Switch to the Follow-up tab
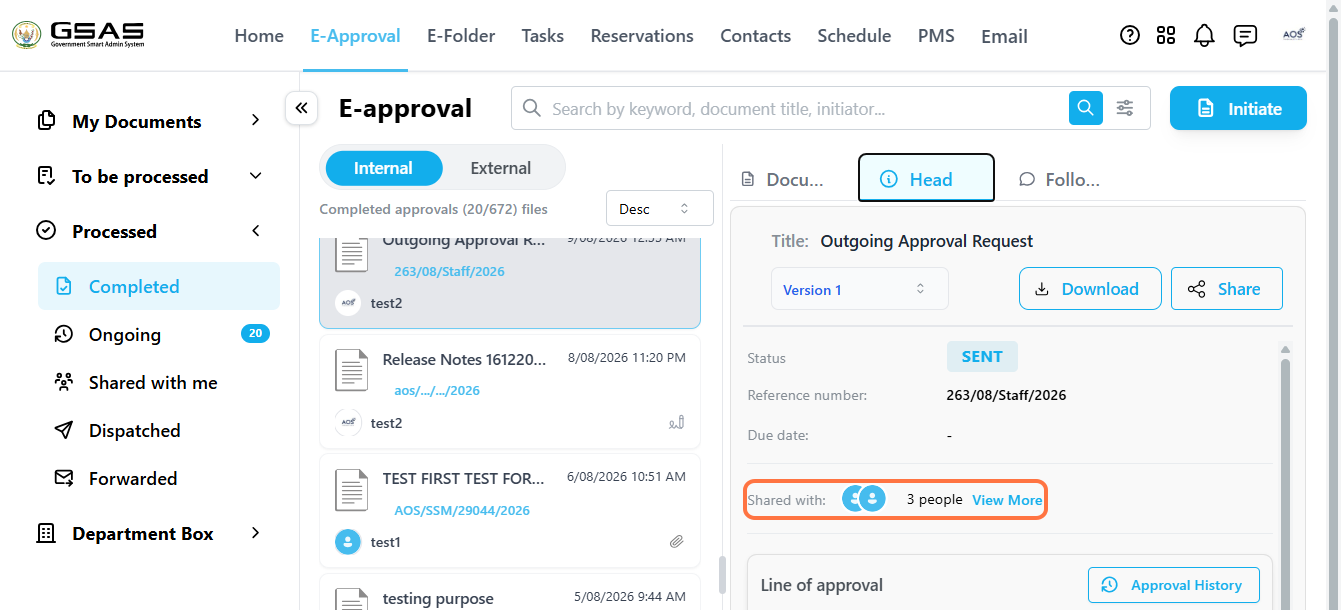This screenshot has height=610, width=1341. 1060,179
